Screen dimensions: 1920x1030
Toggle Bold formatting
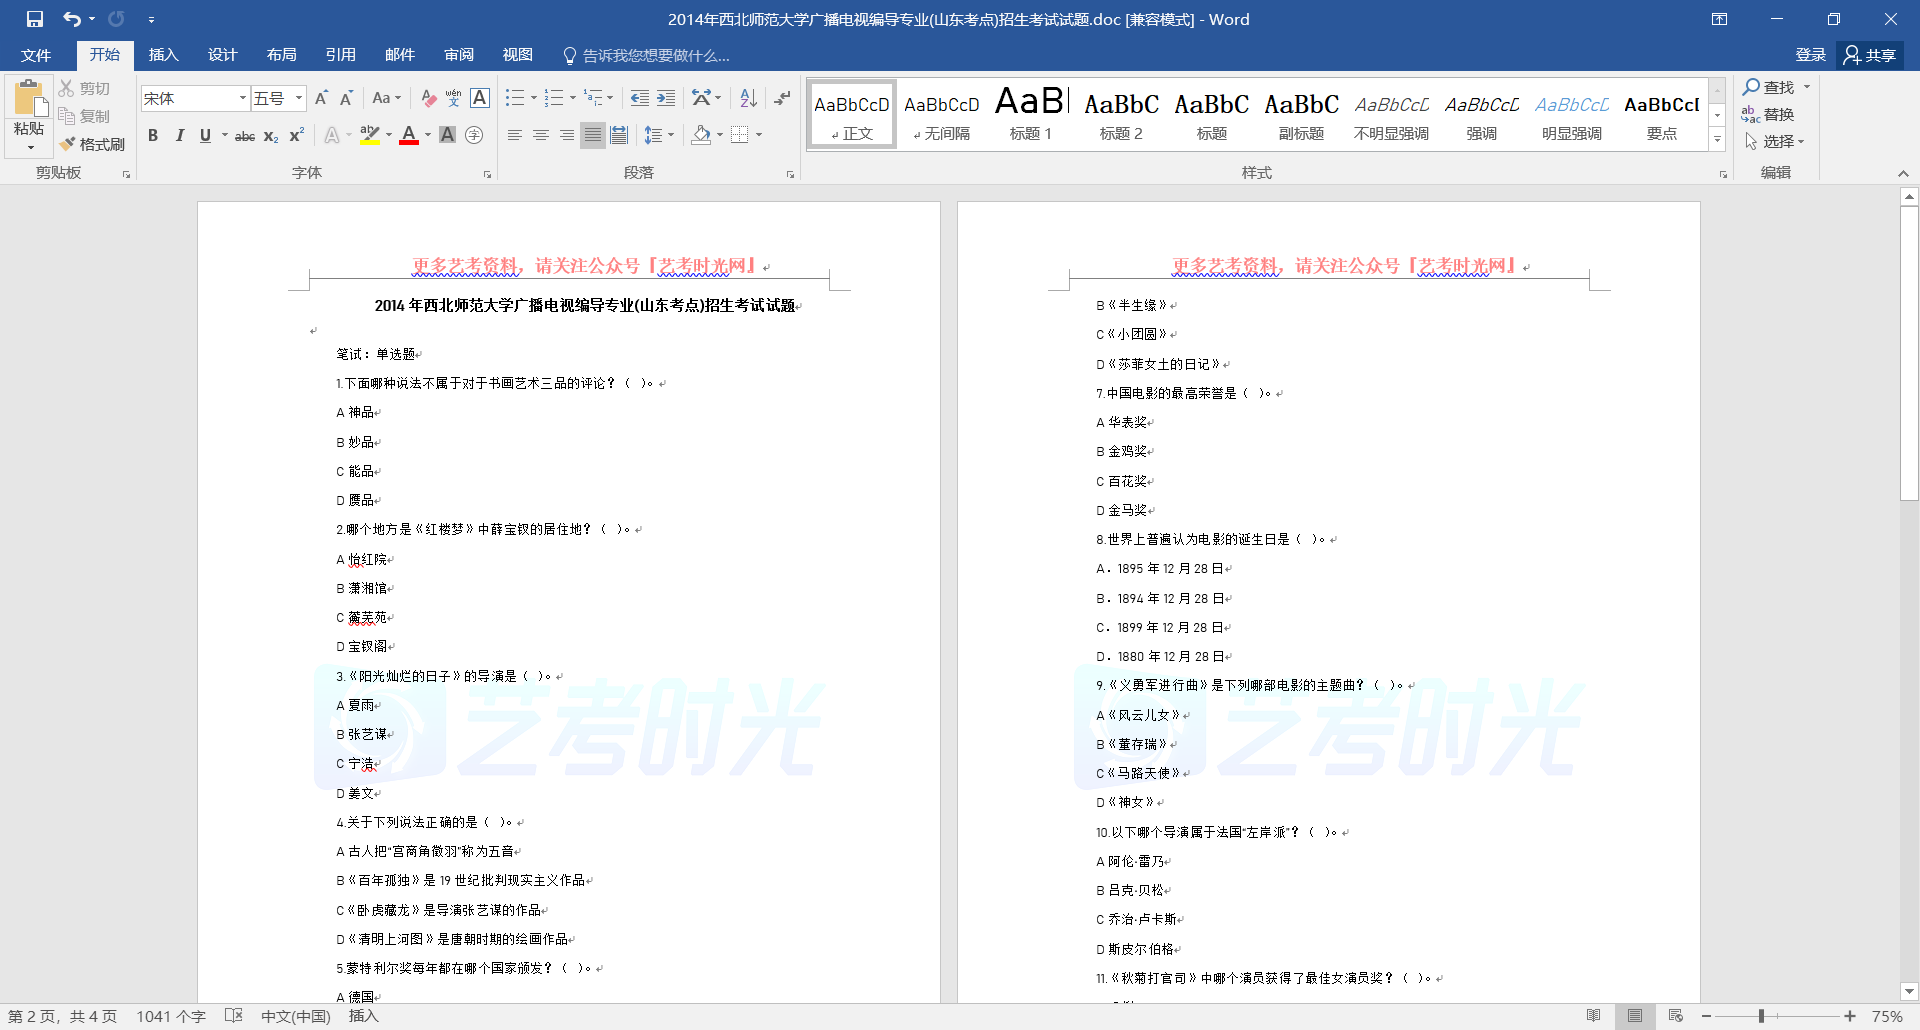[153, 135]
